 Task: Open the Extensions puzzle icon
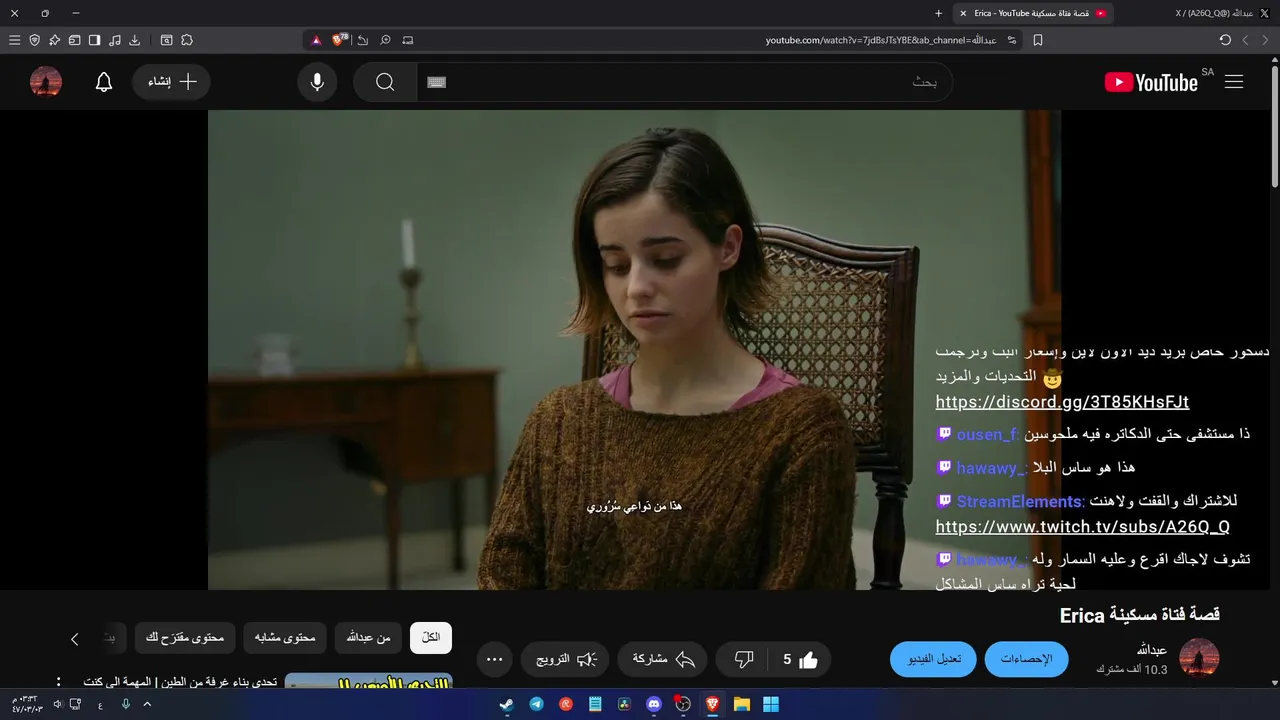pyautogui.click(x=187, y=40)
